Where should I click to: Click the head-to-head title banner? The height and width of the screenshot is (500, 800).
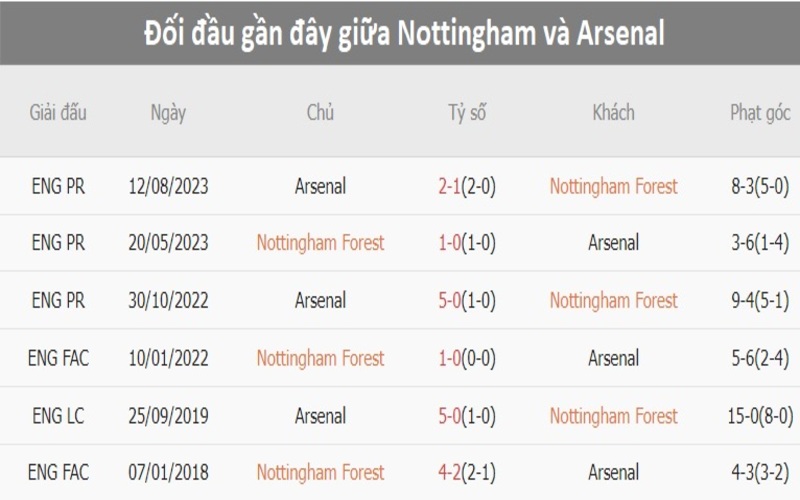tap(400, 32)
